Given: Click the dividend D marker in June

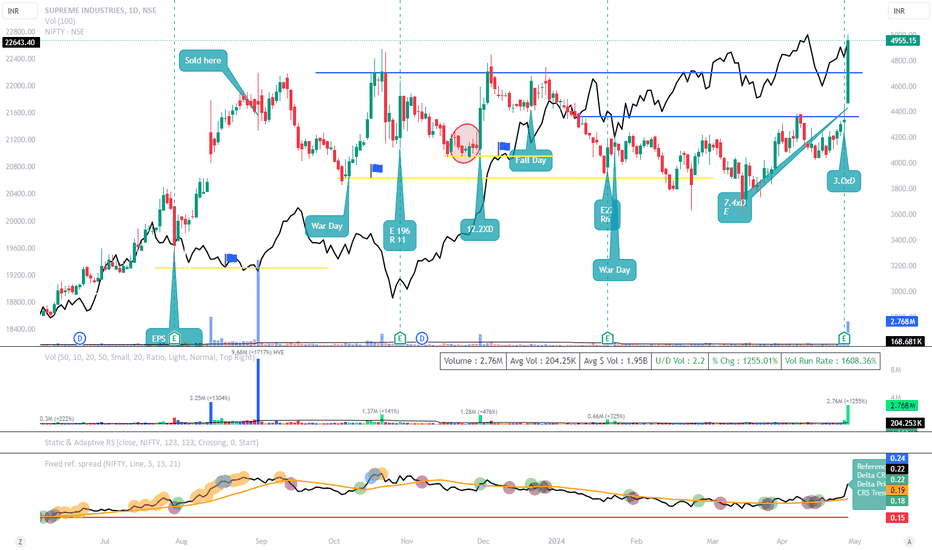Looking at the screenshot, I should [x=80, y=338].
